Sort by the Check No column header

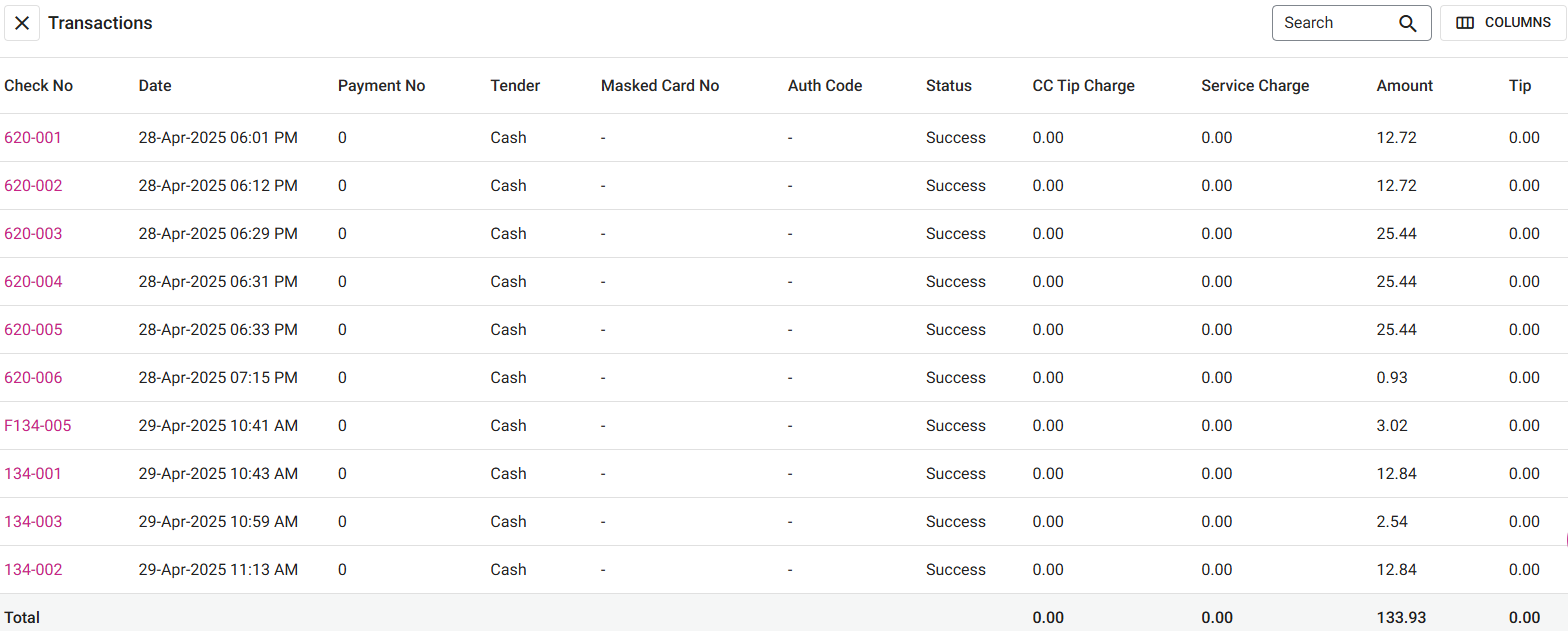pyautogui.click(x=39, y=86)
